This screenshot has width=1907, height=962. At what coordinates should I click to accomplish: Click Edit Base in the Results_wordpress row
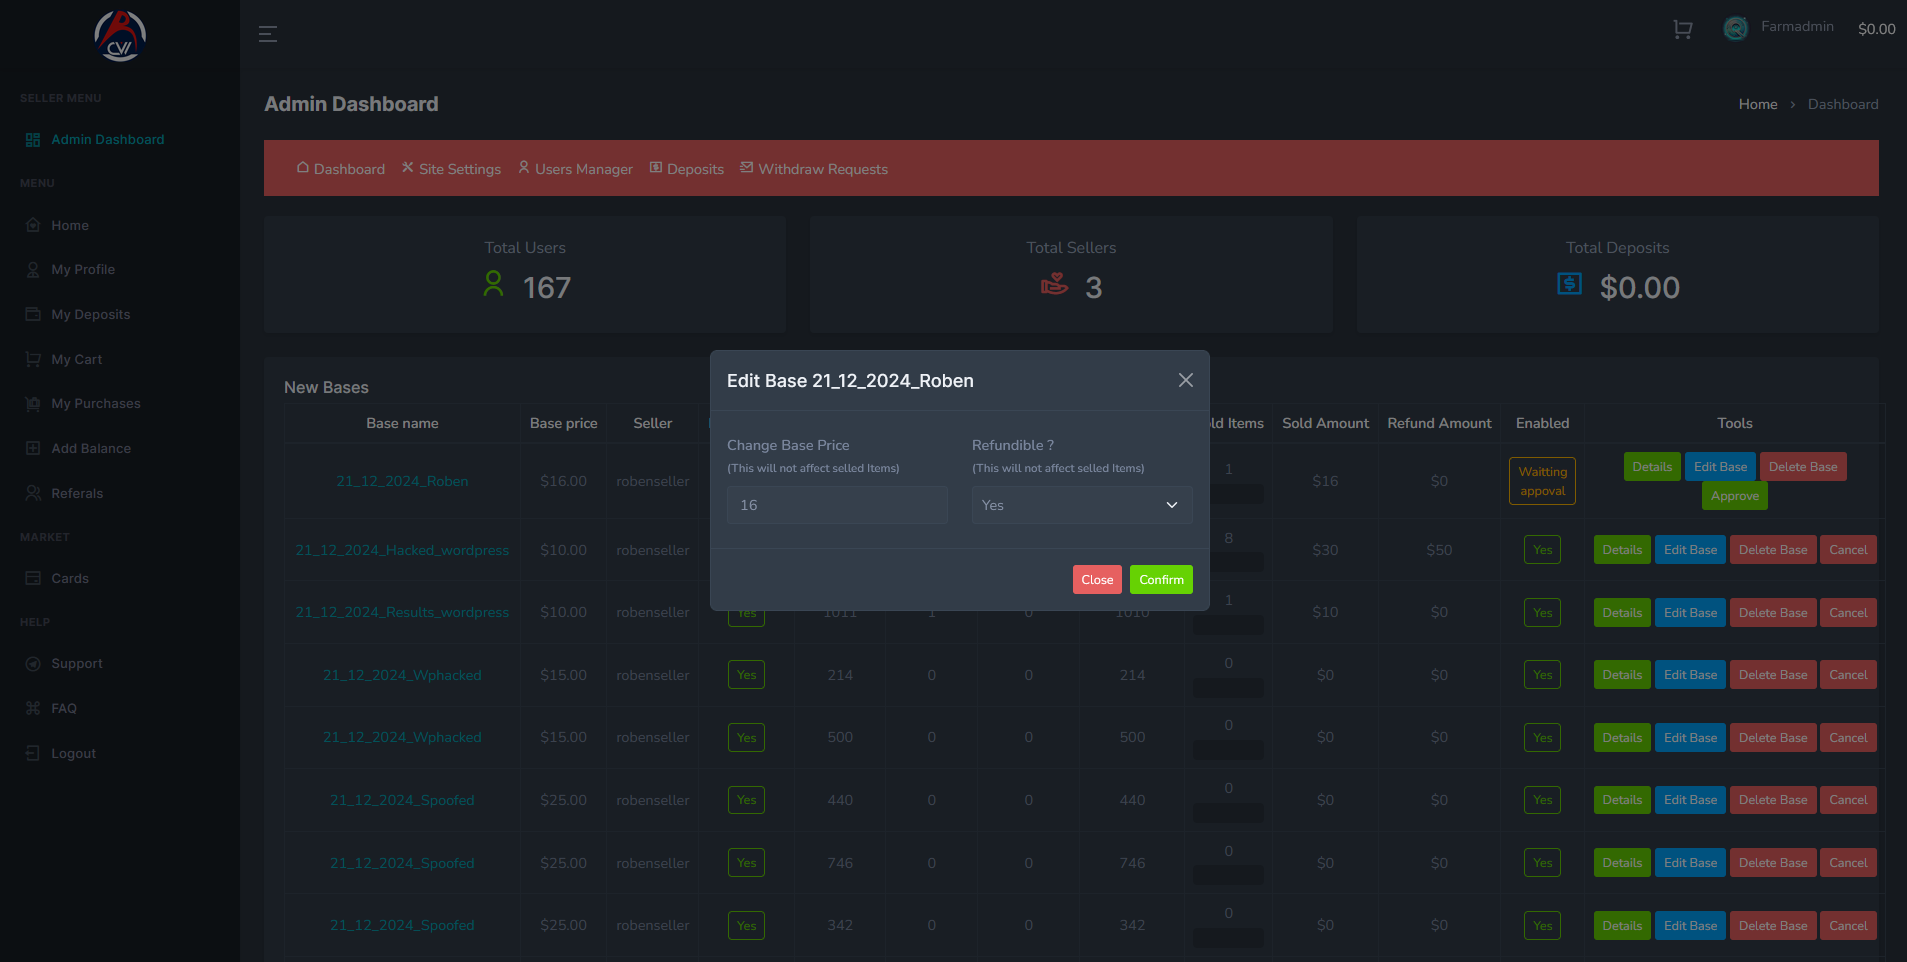[1690, 613]
